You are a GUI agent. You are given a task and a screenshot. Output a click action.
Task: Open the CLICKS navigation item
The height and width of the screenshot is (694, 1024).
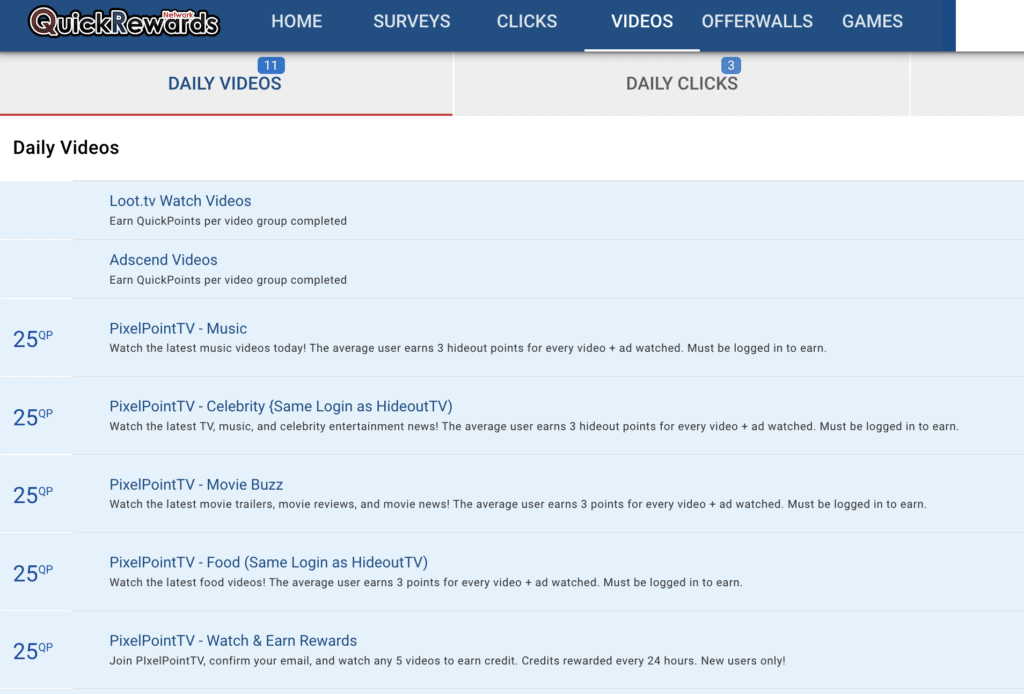coord(527,21)
